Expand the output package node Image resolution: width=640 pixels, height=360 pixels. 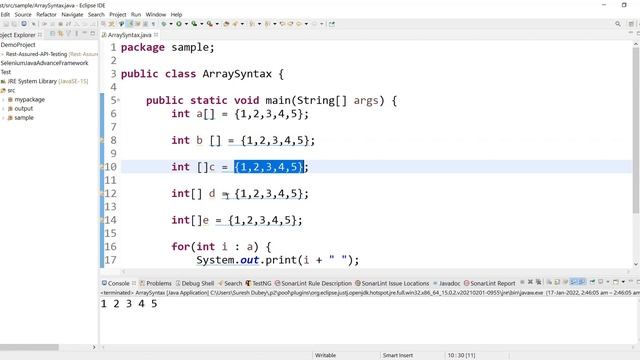pyautogui.click(x=4, y=109)
